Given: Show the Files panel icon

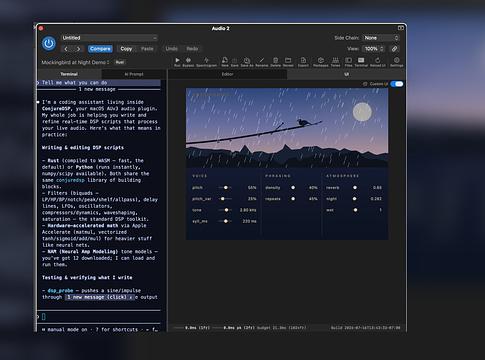Looking at the screenshot, I should pyautogui.click(x=348, y=61).
